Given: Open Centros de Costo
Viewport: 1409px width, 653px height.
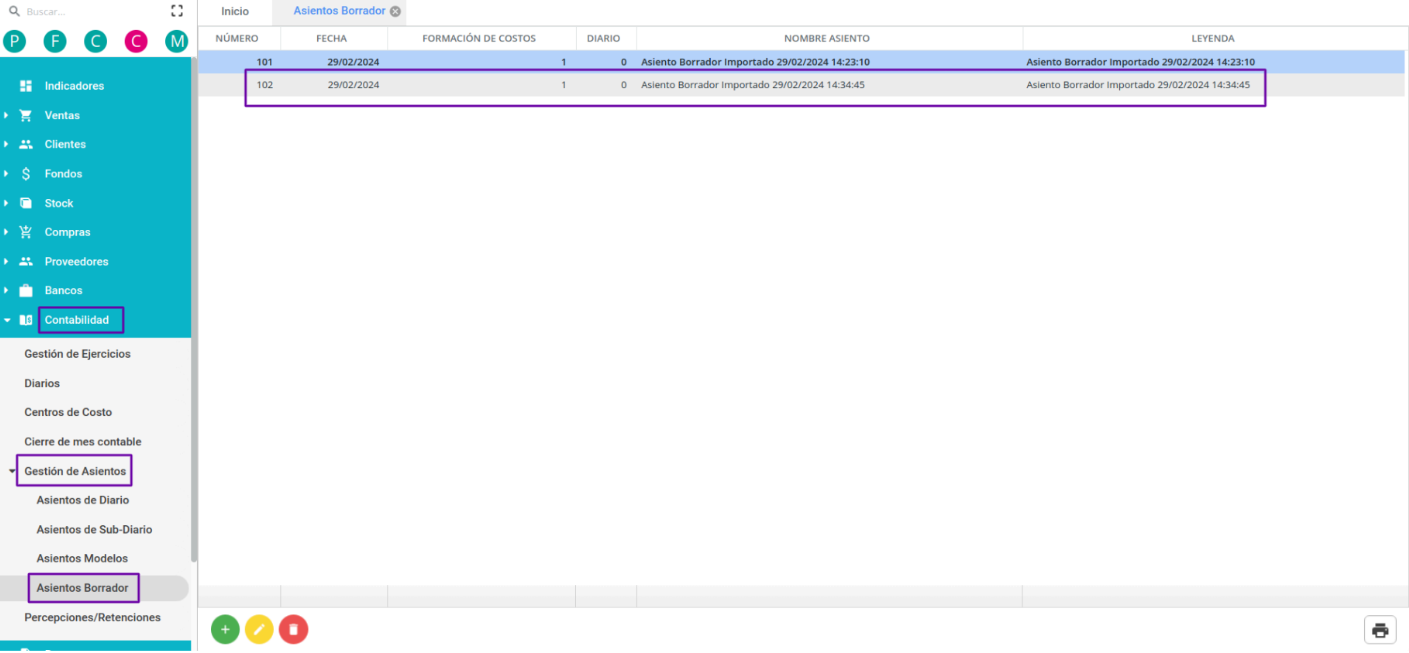Looking at the screenshot, I should [x=68, y=412].
